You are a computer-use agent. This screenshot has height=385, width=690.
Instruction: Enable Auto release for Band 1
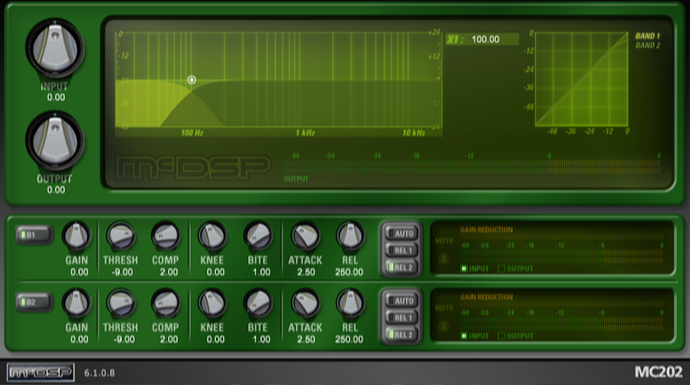[x=401, y=234]
